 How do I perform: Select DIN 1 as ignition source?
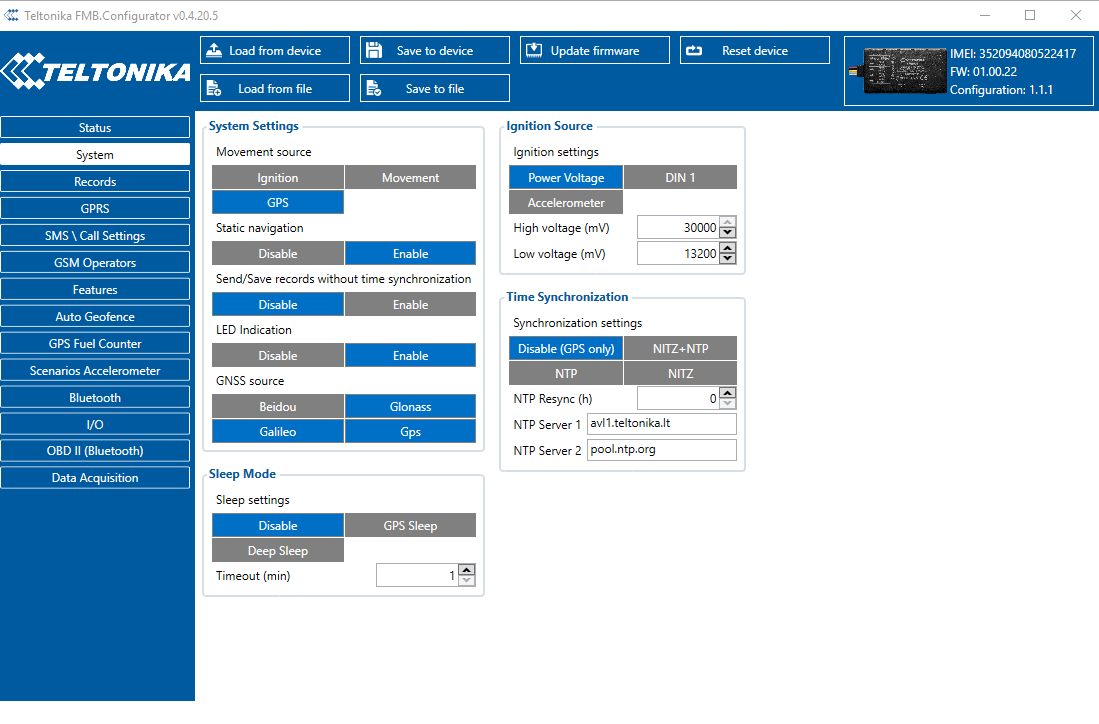[680, 178]
